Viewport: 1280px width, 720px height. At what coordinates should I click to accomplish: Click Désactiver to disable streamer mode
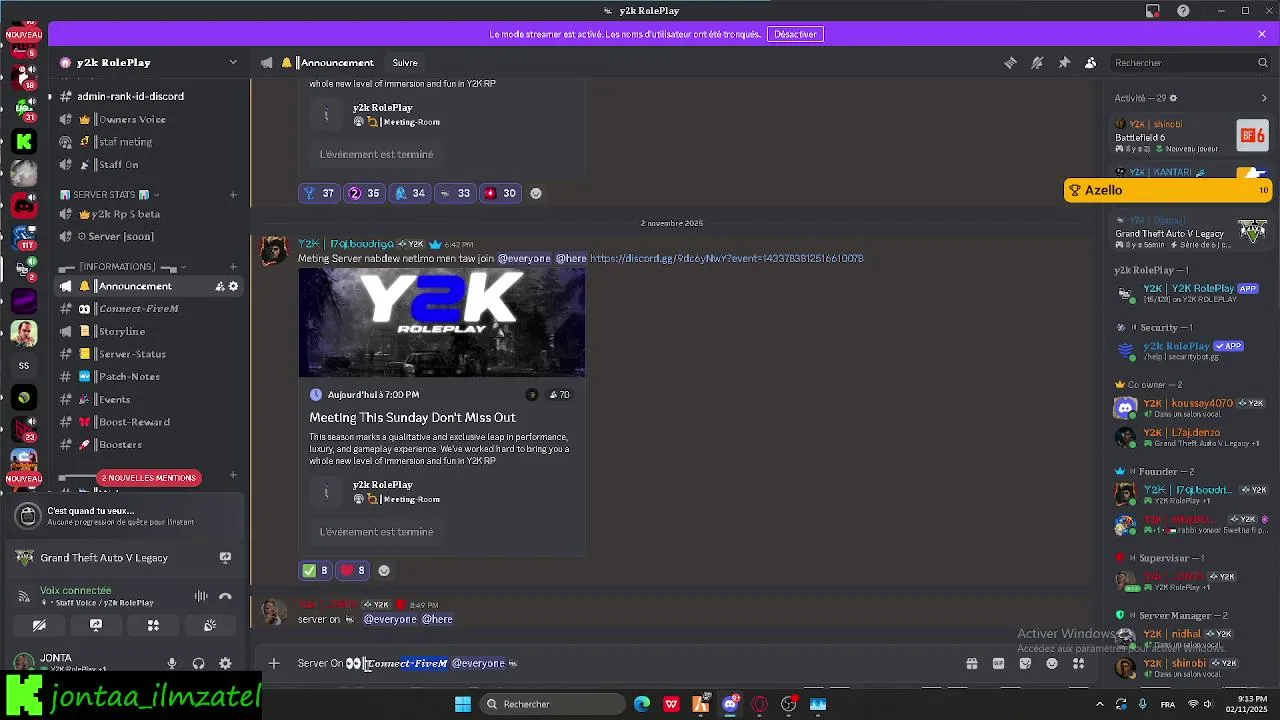click(795, 34)
